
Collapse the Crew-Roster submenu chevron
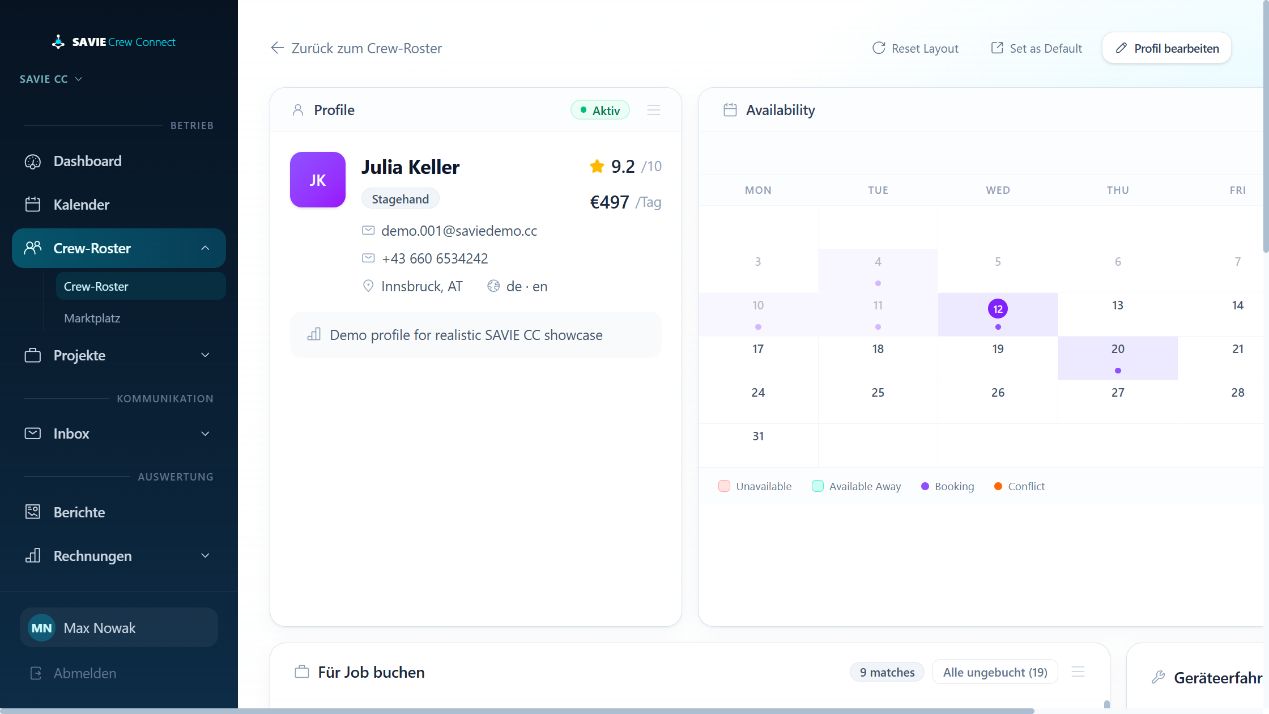coord(205,248)
